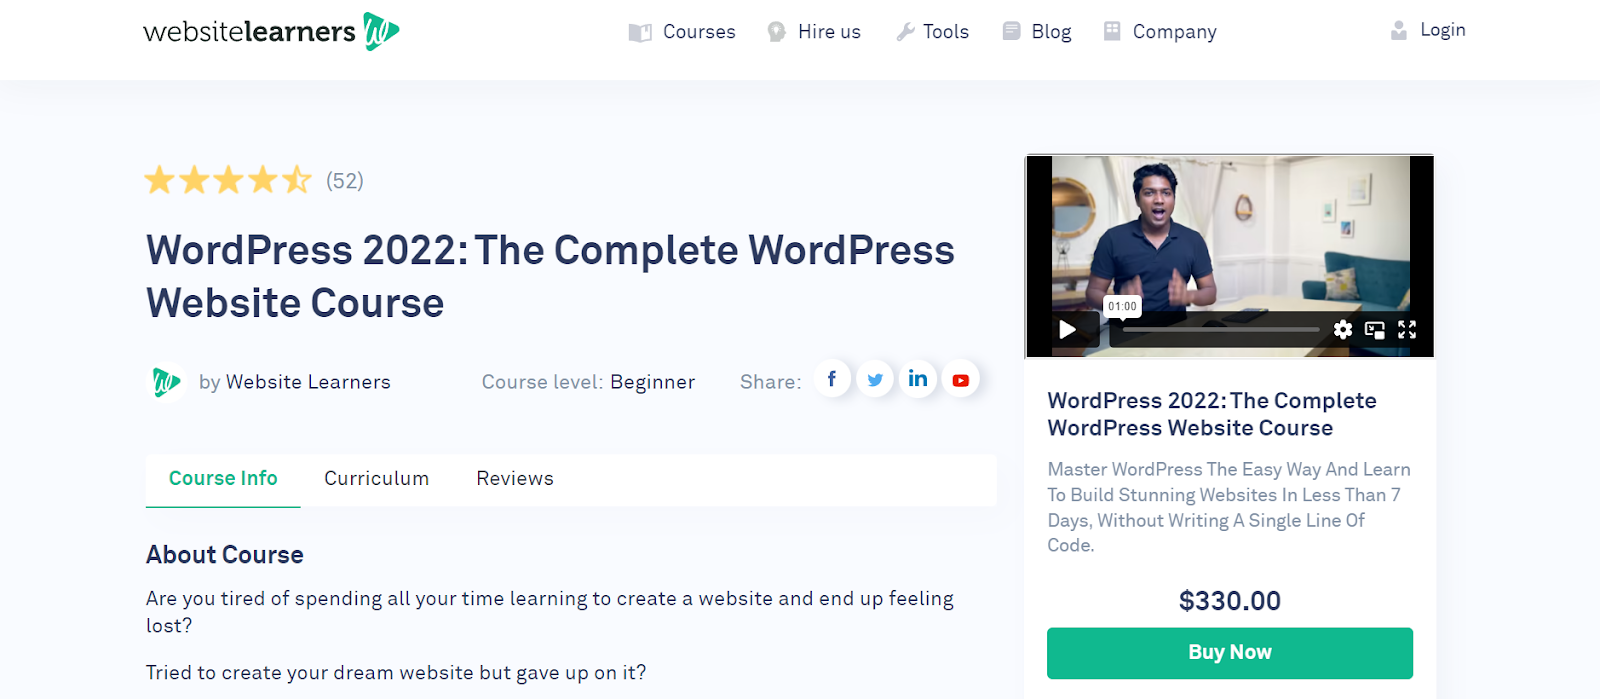Click the Login user icon
Image resolution: width=1600 pixels, height=699 pixels.
click(x=1399, y=31)
